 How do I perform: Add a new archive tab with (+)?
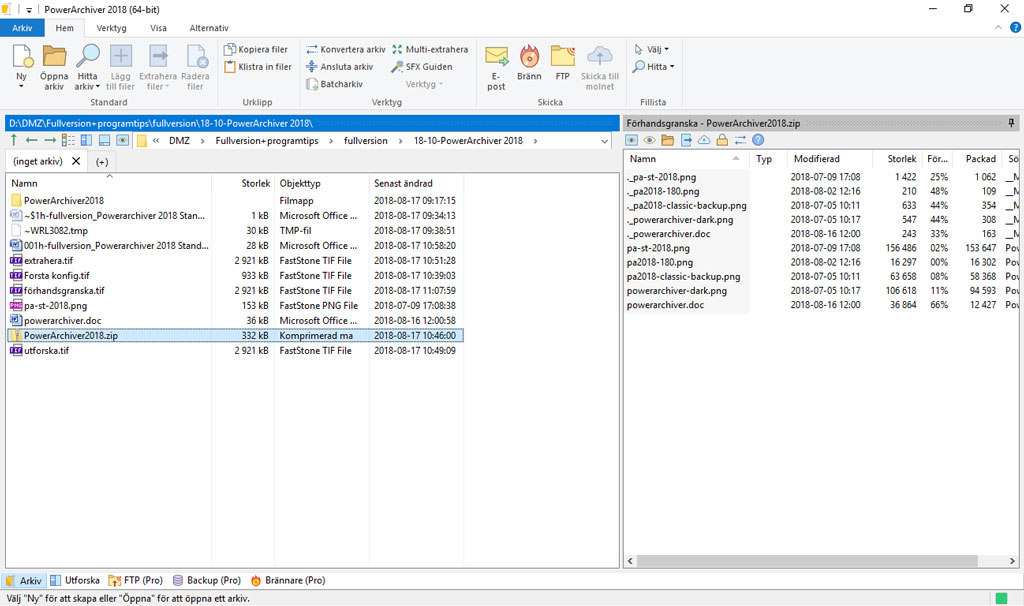pos(102,162)
